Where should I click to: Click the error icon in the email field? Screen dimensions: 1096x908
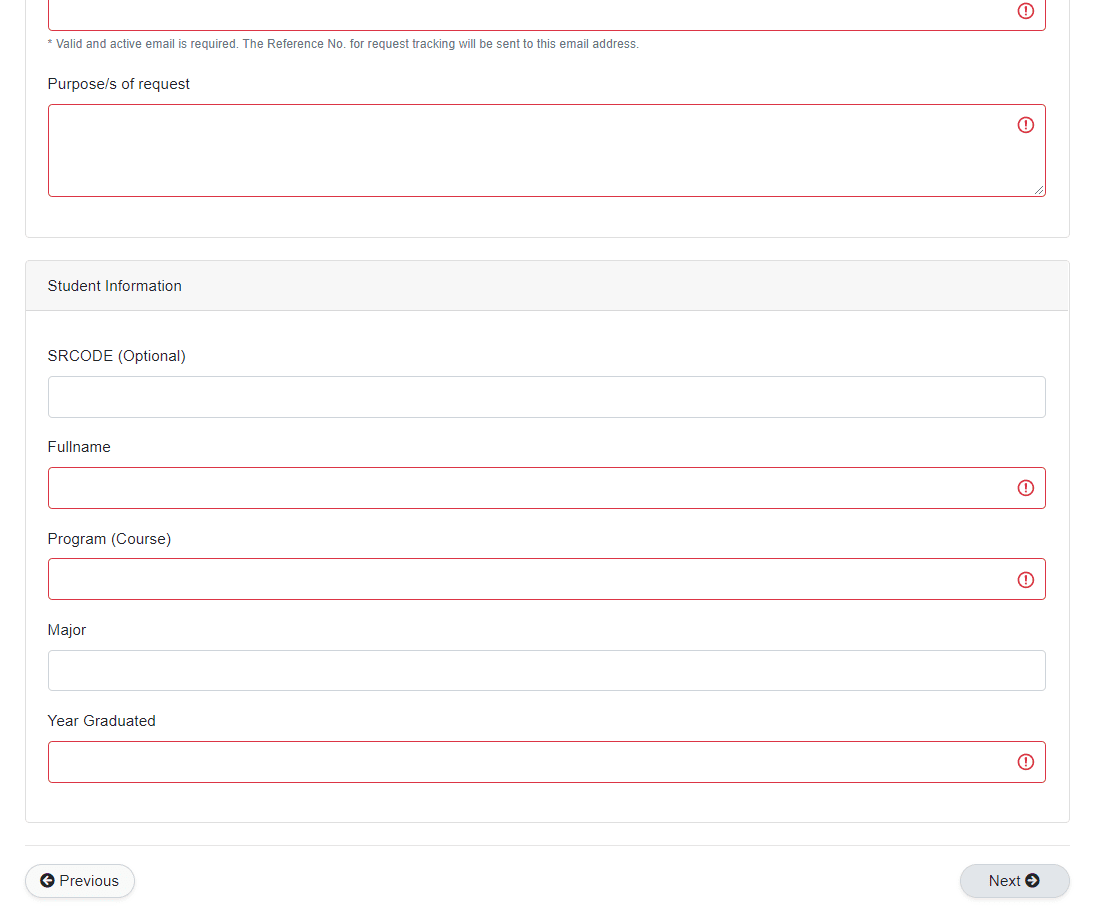click(x=1026, y=11)
